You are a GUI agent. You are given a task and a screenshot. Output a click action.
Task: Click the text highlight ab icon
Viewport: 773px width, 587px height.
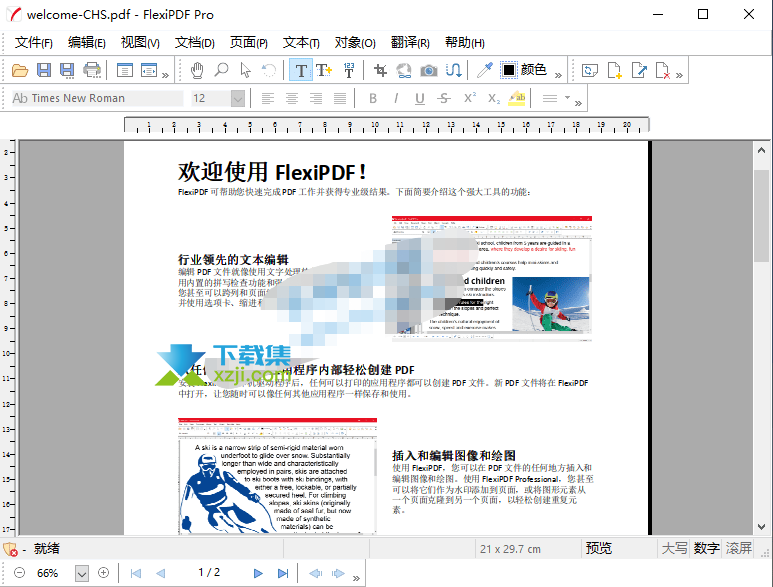(x=517, y=98)
